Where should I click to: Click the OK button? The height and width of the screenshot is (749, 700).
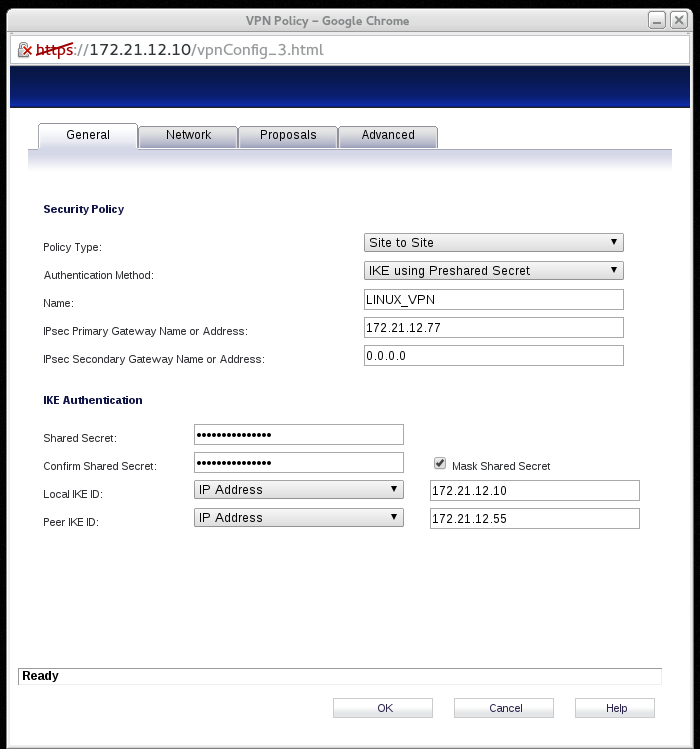tap(383, 708)
